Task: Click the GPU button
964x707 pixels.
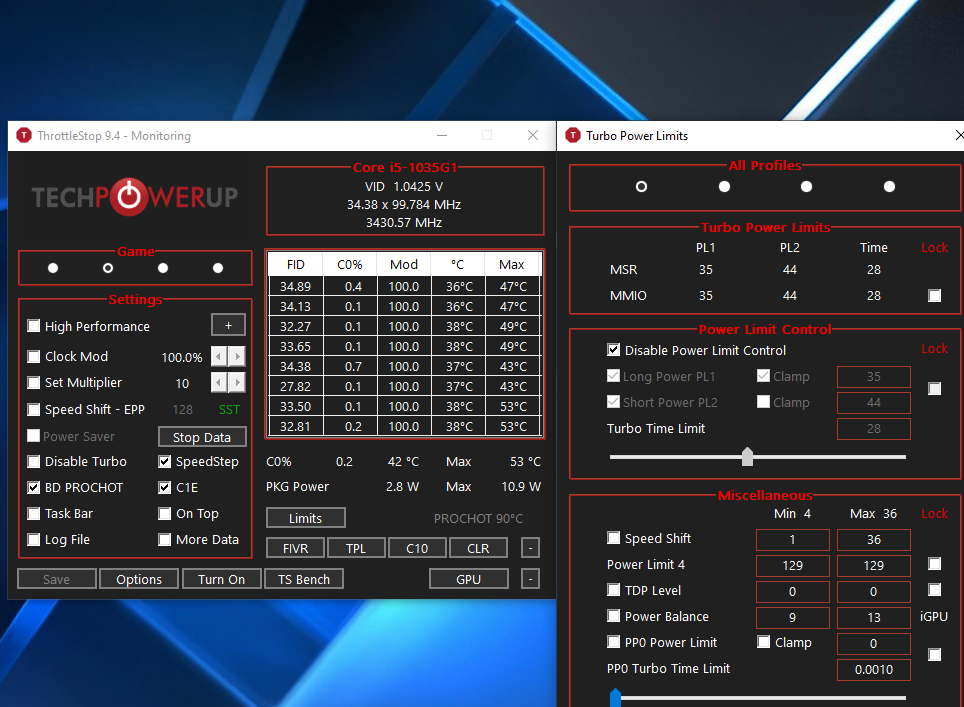Action: tap(468, 579)
